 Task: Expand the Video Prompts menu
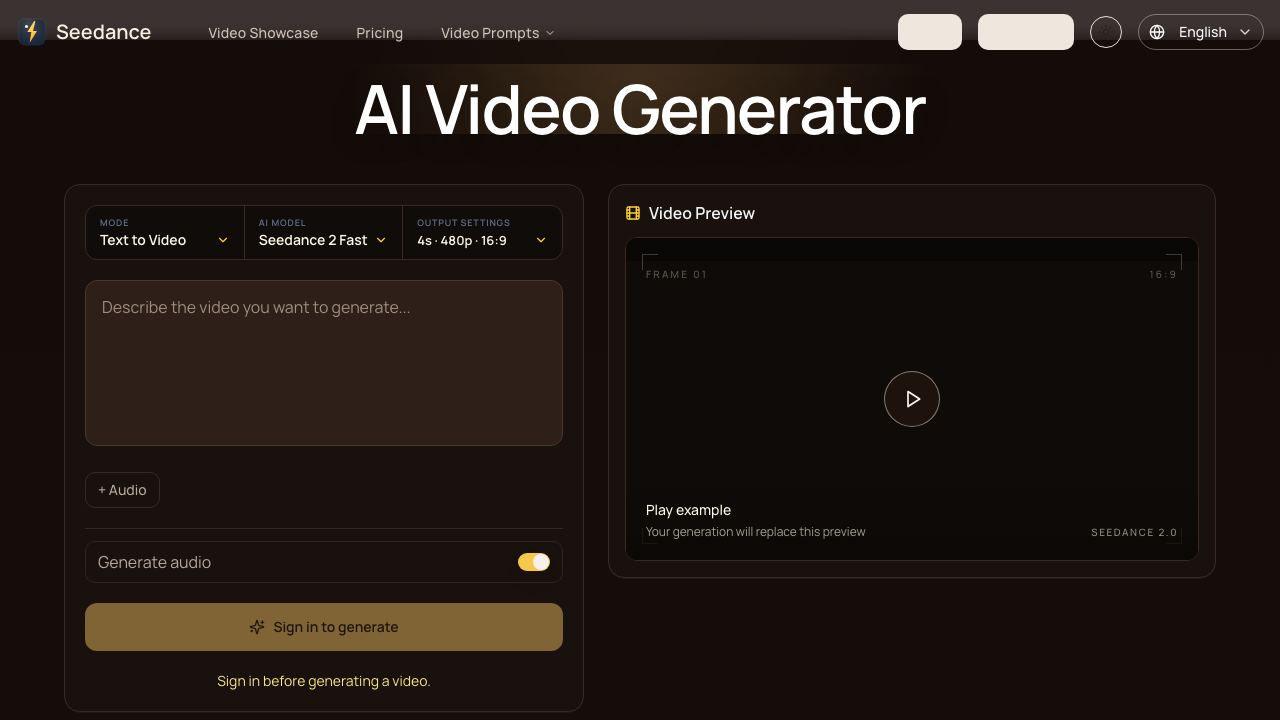coord(497,33)
